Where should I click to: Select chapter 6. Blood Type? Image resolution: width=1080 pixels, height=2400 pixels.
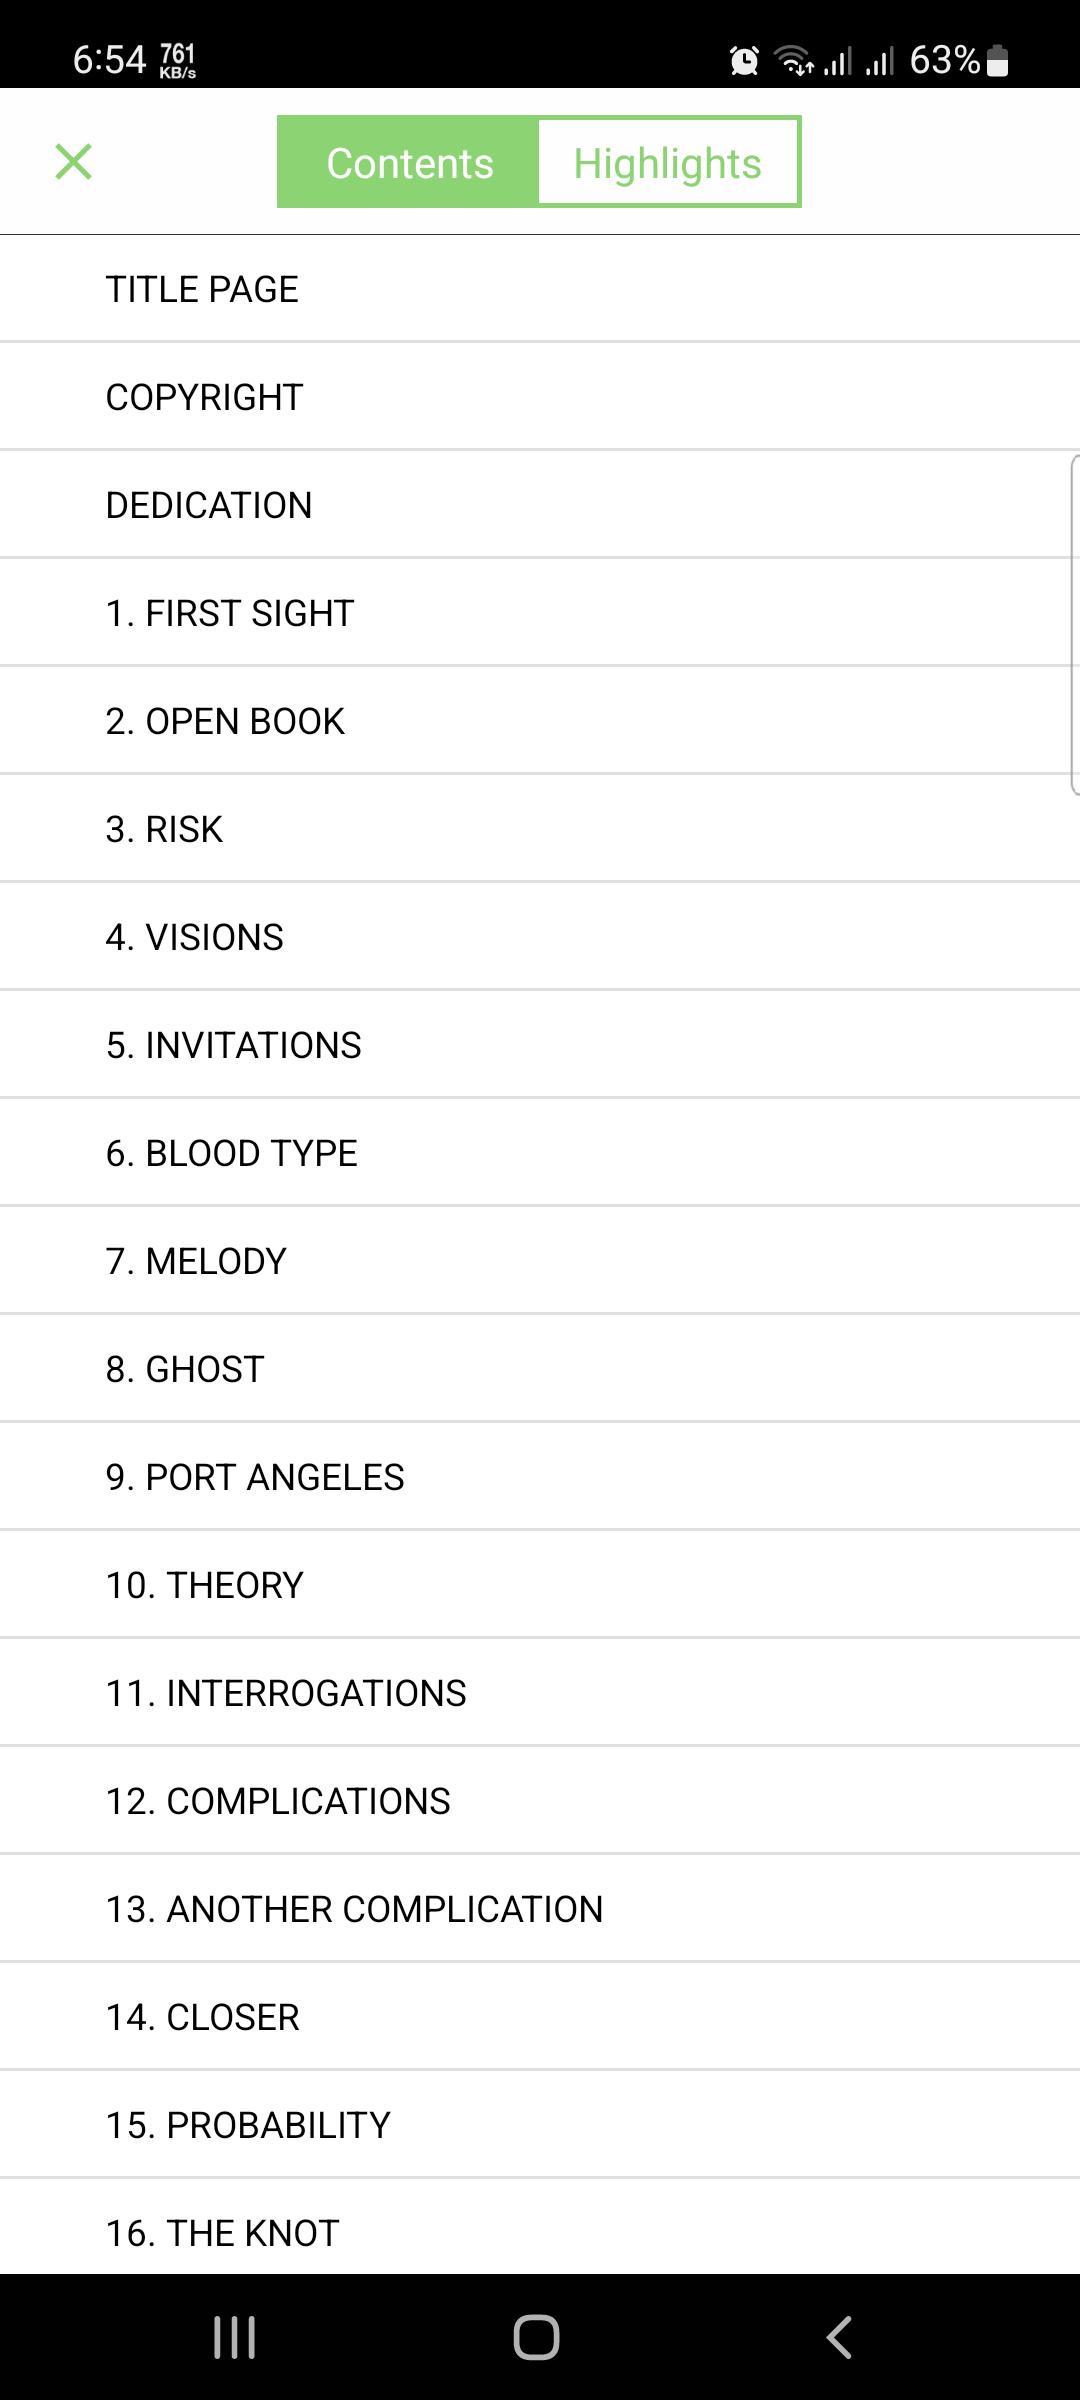coord(540,1153)
